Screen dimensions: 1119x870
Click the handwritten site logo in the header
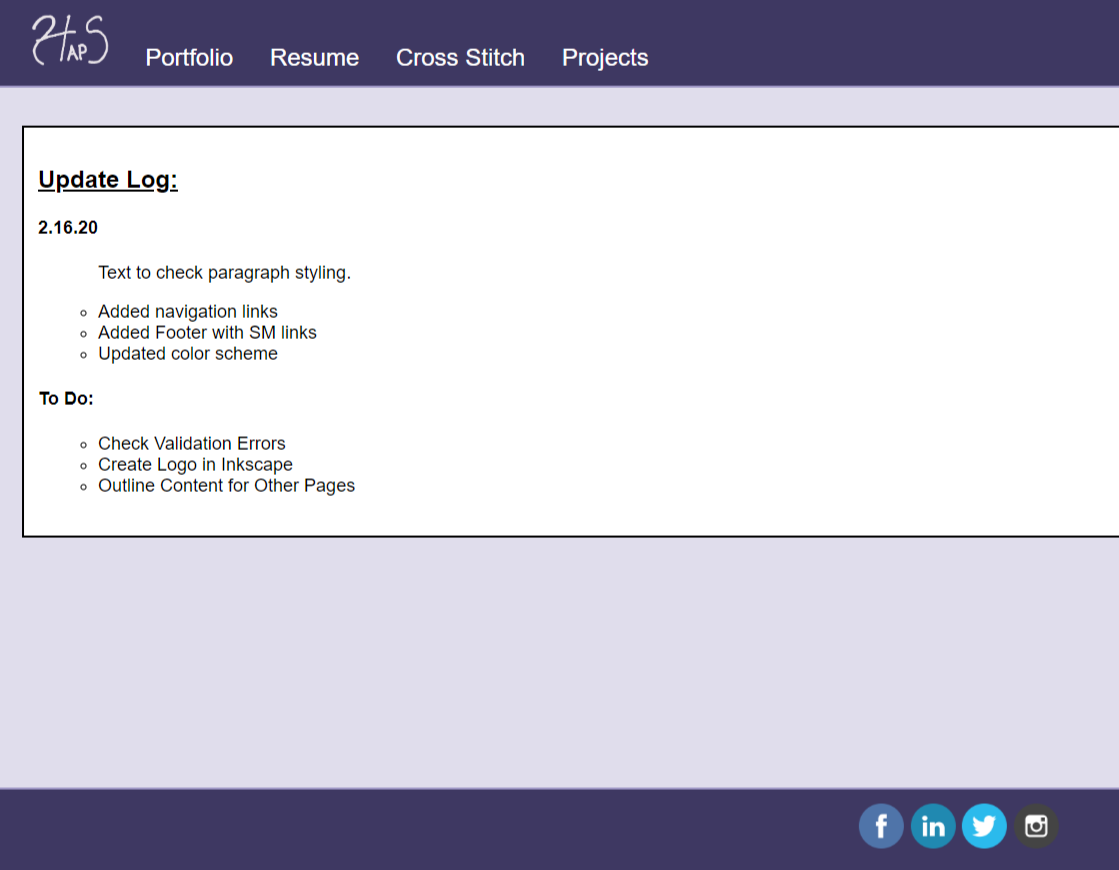coord(69,41)
